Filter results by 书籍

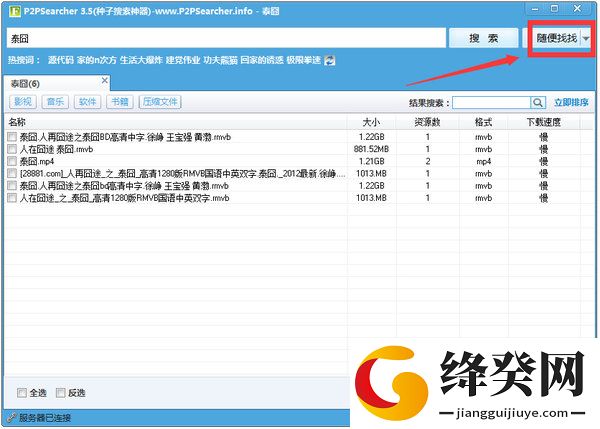[120, 102]
